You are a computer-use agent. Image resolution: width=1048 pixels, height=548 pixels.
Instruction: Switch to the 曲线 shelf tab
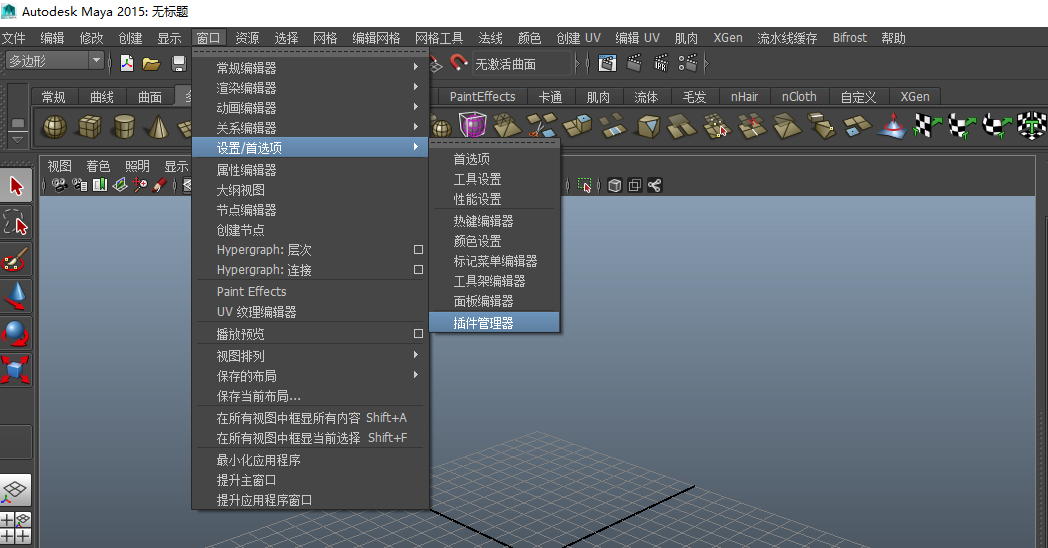tap(102, 97)
